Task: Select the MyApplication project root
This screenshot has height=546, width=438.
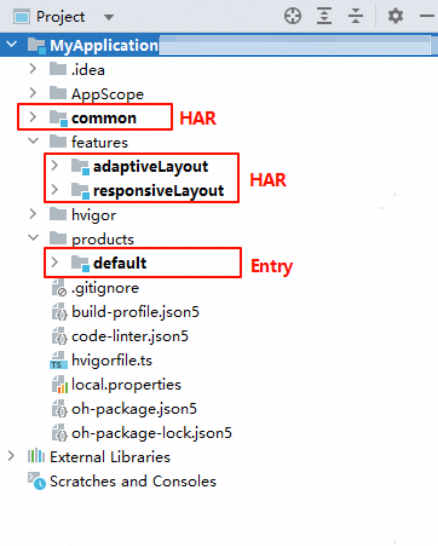Action: pos(104,45)
